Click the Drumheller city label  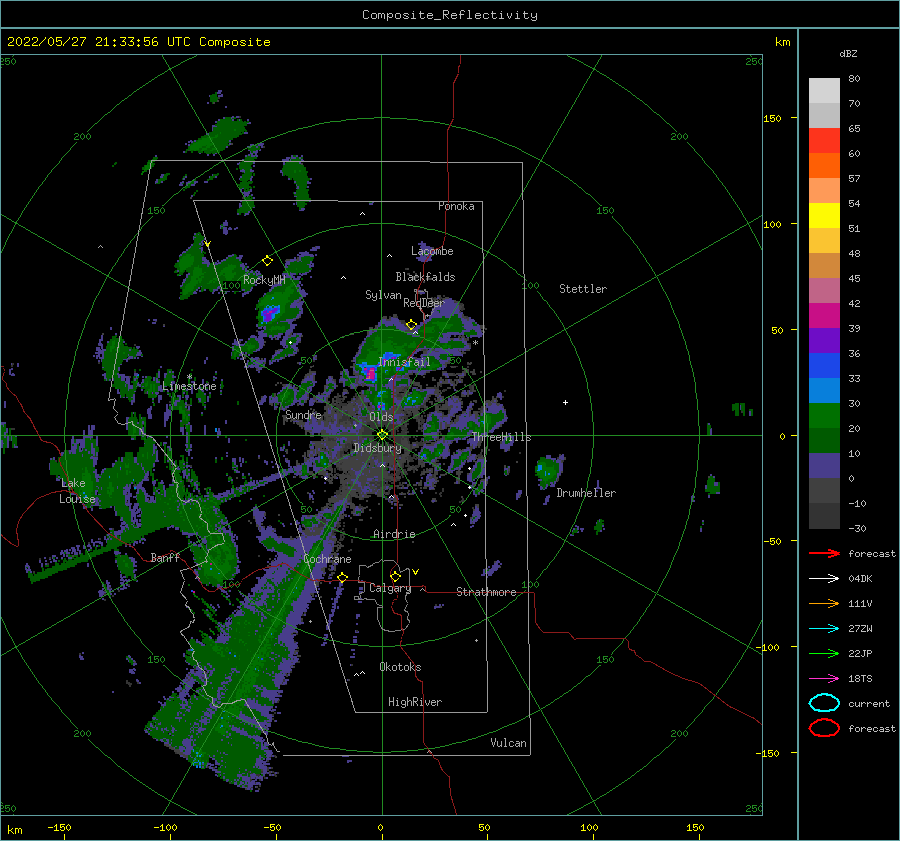point(586,493)
